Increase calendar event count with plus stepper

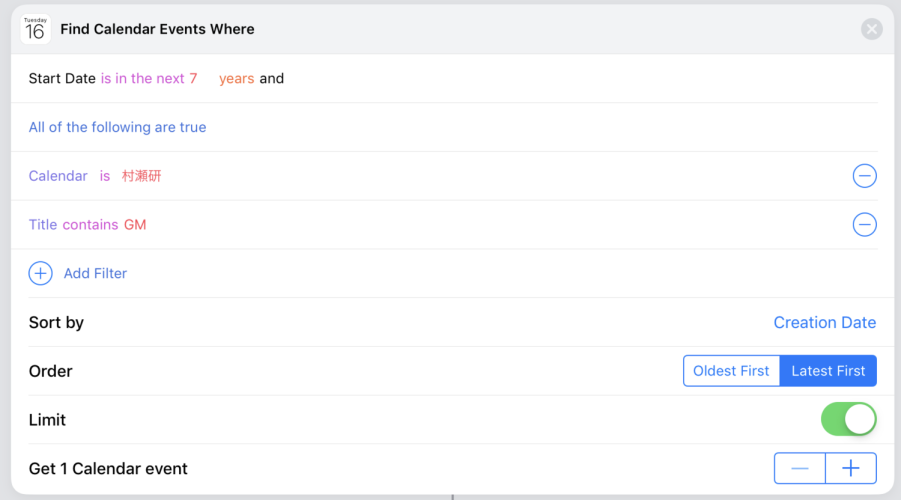tap(851, 468)
